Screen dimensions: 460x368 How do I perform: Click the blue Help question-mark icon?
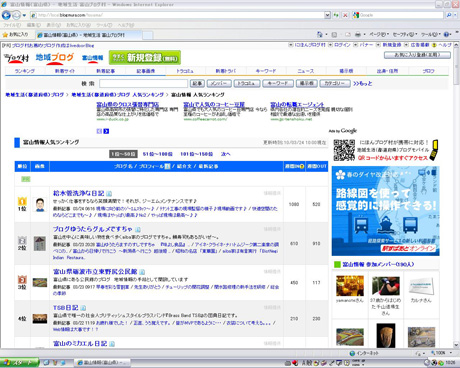coord(447,34)
